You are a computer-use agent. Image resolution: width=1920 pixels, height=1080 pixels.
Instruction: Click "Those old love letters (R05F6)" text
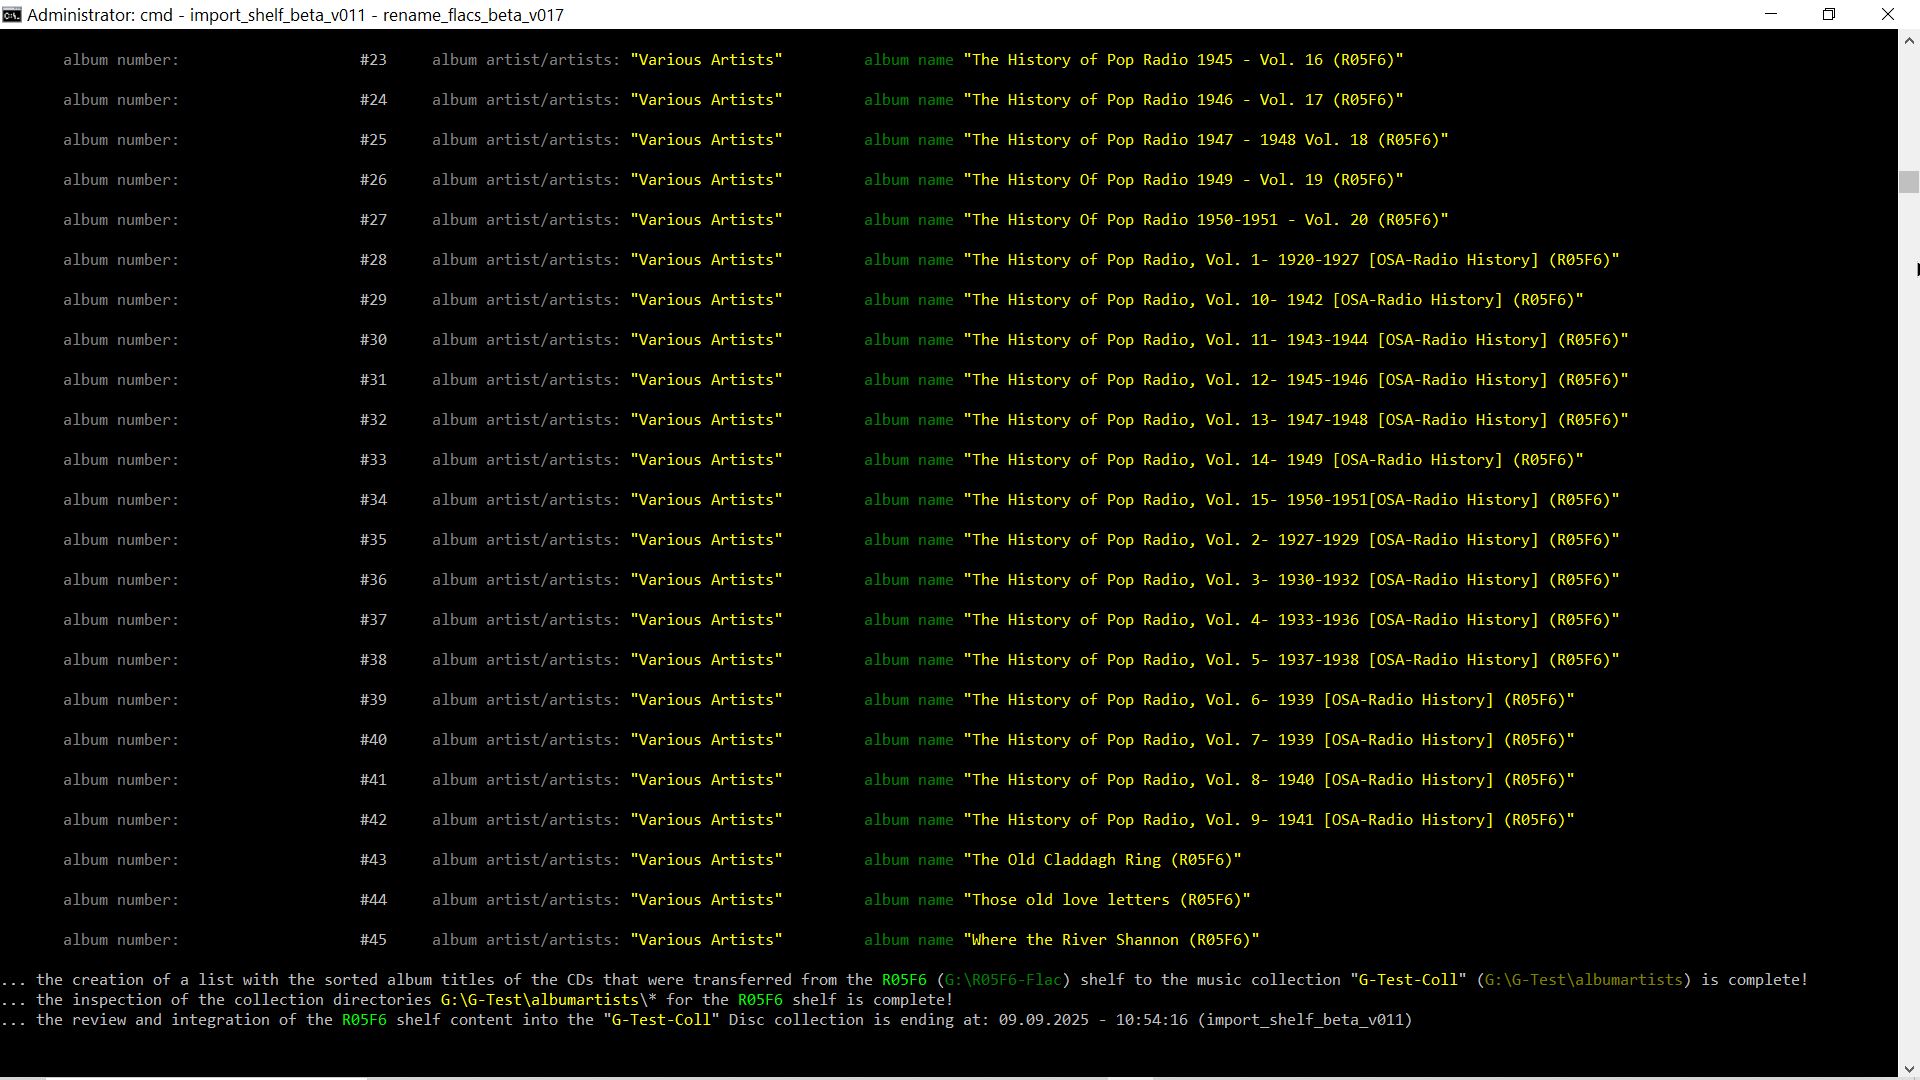pyautogui.click(x=1106, y=900)
